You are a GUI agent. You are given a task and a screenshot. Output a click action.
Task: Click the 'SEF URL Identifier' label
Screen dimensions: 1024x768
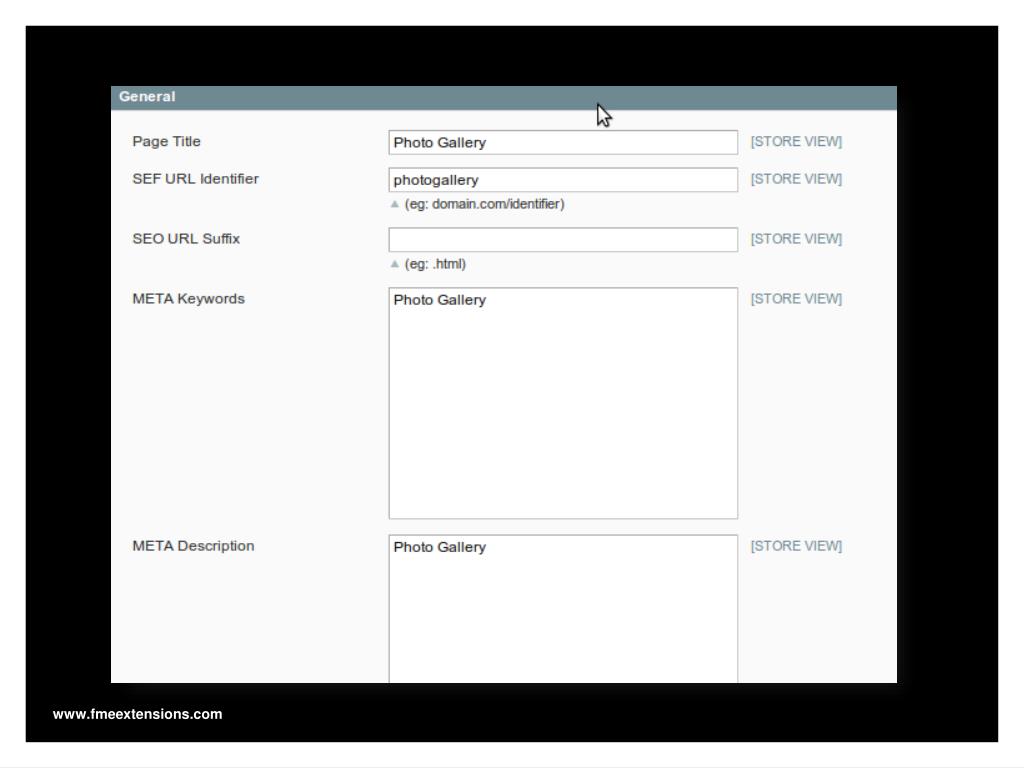195,179
